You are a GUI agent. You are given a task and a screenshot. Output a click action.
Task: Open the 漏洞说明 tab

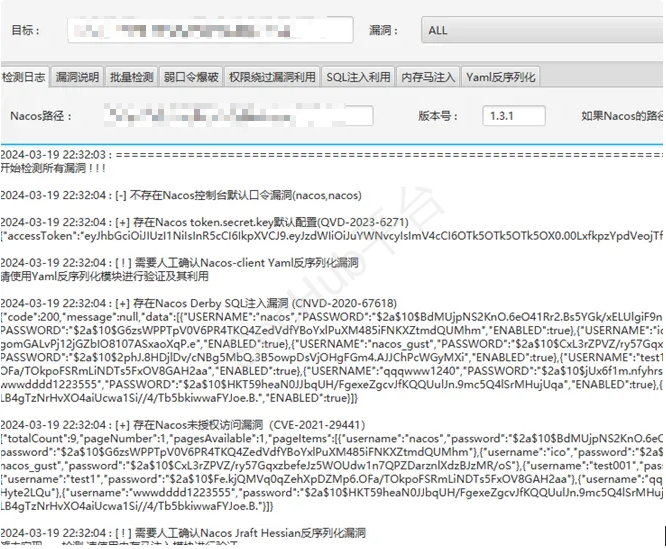tap(77, 76)
